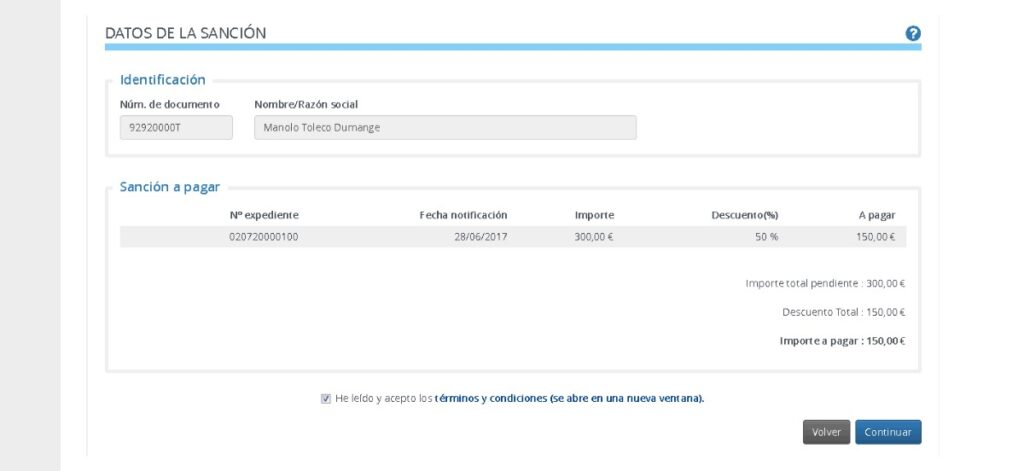Click the Identificación section heading
Viewport: 1024px width, 471px height.
[163, 80]
